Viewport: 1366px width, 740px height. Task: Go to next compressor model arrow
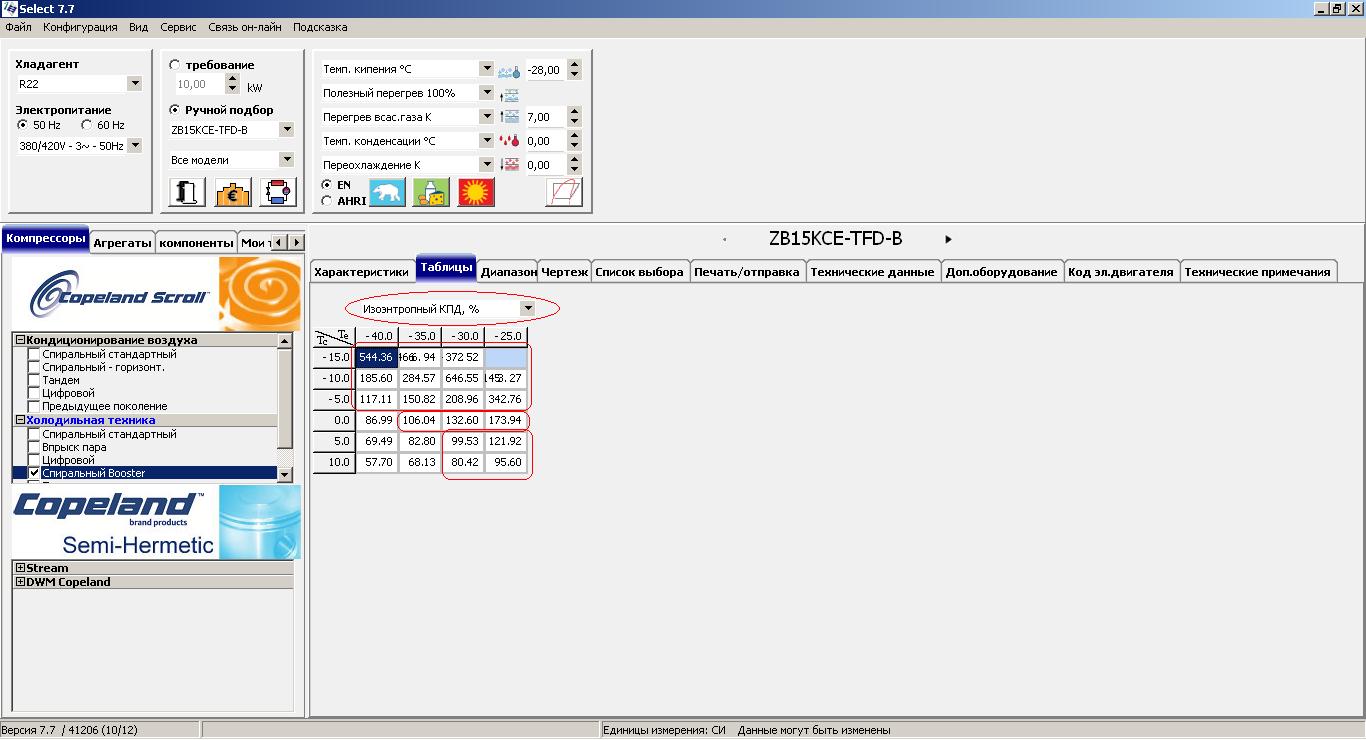point(948,239)
